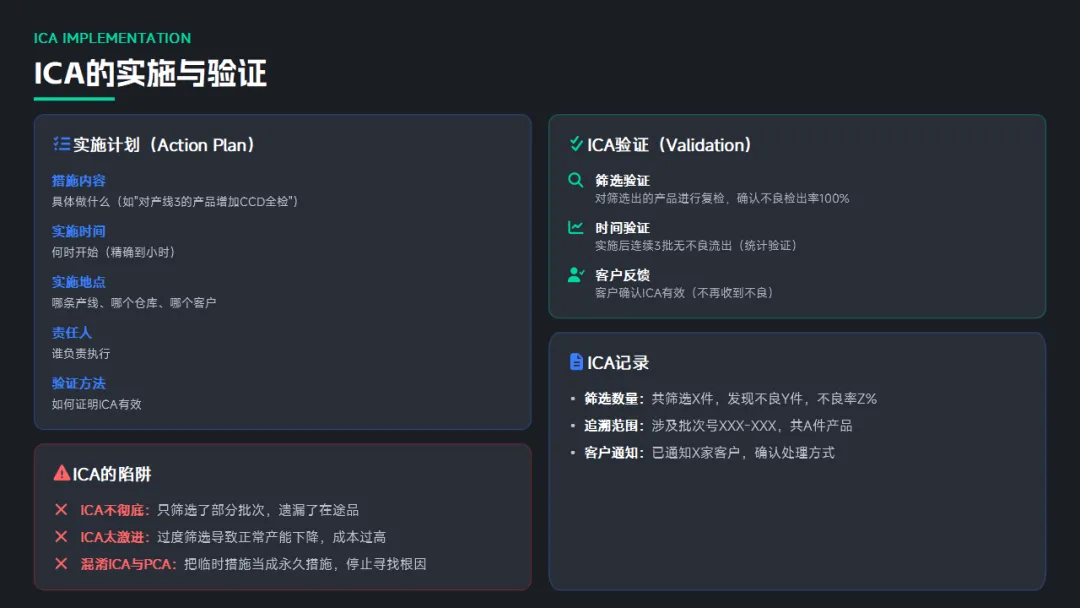Click the warning triangle icon beside ICA的陷阱
The image size is (1080, 608).
pyautogui.click(x=62, y=473)
